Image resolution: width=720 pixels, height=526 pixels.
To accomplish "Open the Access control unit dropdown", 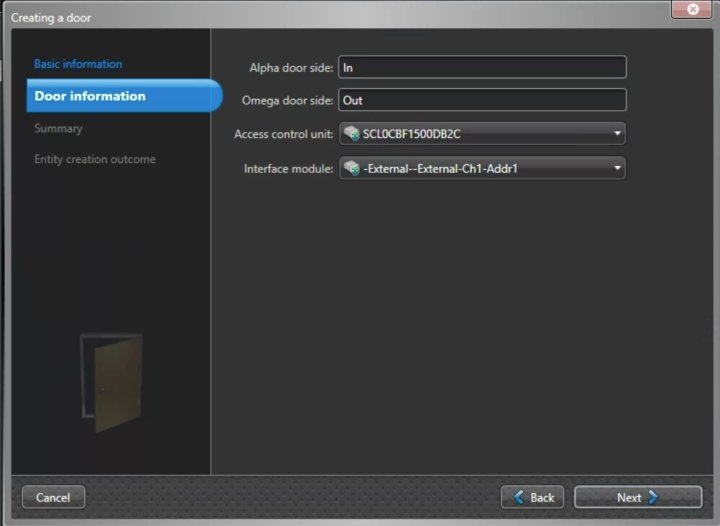I will tap(482, 134).
